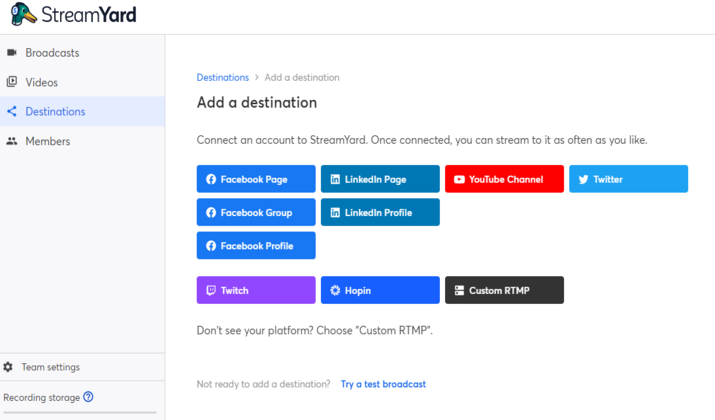Connect a Facebook Group destination
Screen dimensions: 715x420
[x=256, y=212]
